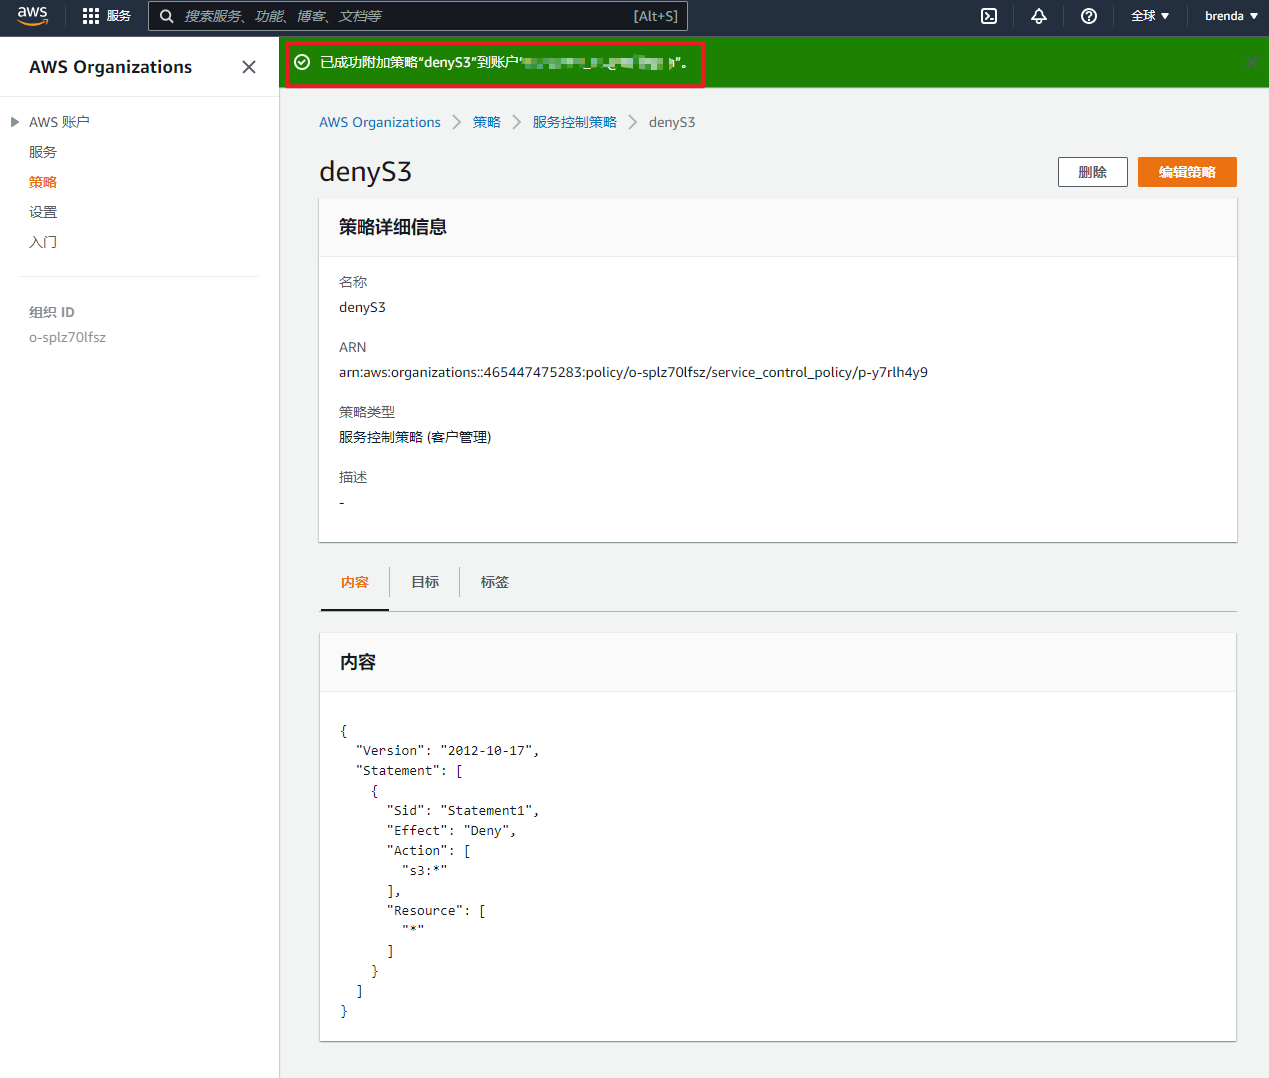Open the help question mark icon
This screenshot has height=1078, width=1269.
point(1089,16)
